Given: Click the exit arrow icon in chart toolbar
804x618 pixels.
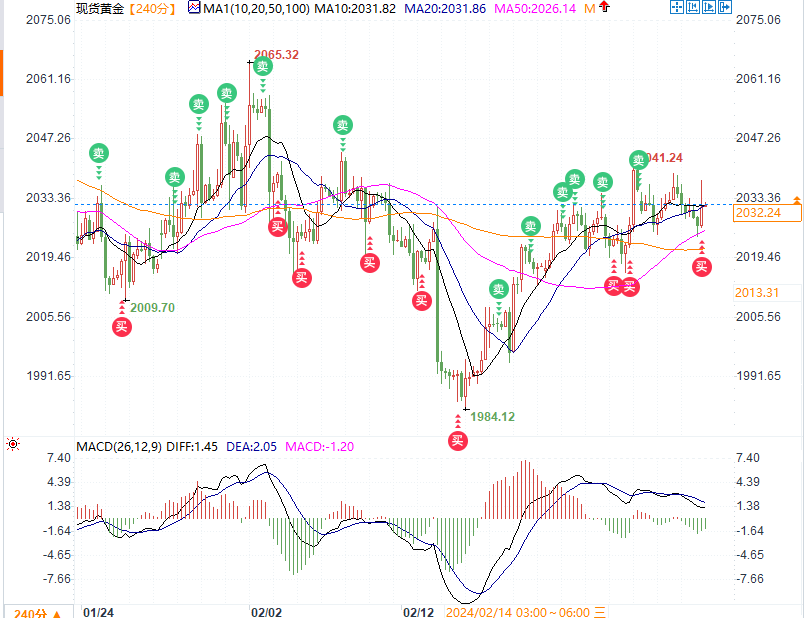Looking at the screenshot, I should pyautogui.click(x=725, y=7).
